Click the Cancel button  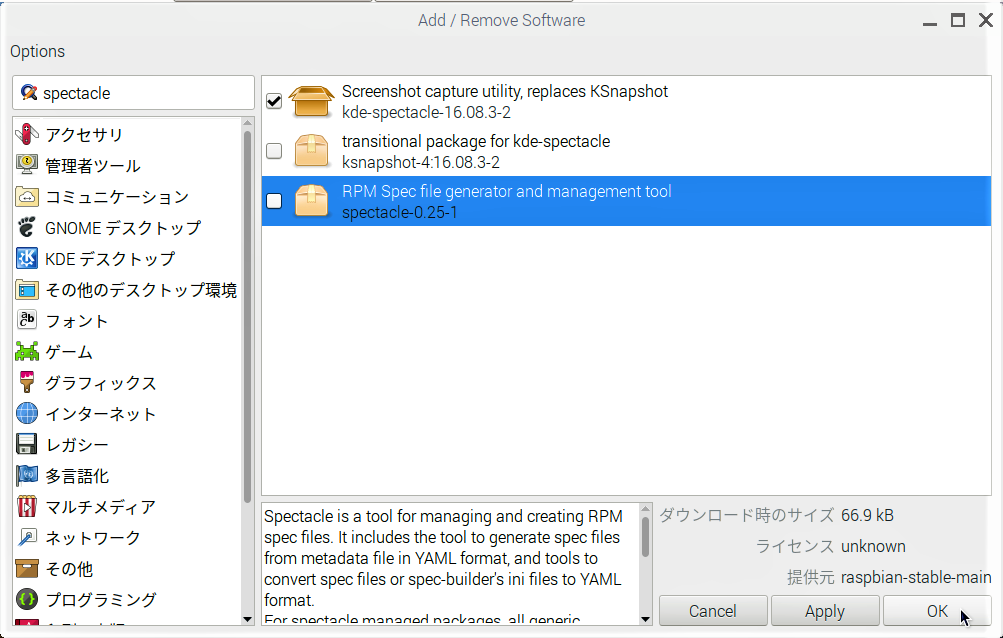713,611
